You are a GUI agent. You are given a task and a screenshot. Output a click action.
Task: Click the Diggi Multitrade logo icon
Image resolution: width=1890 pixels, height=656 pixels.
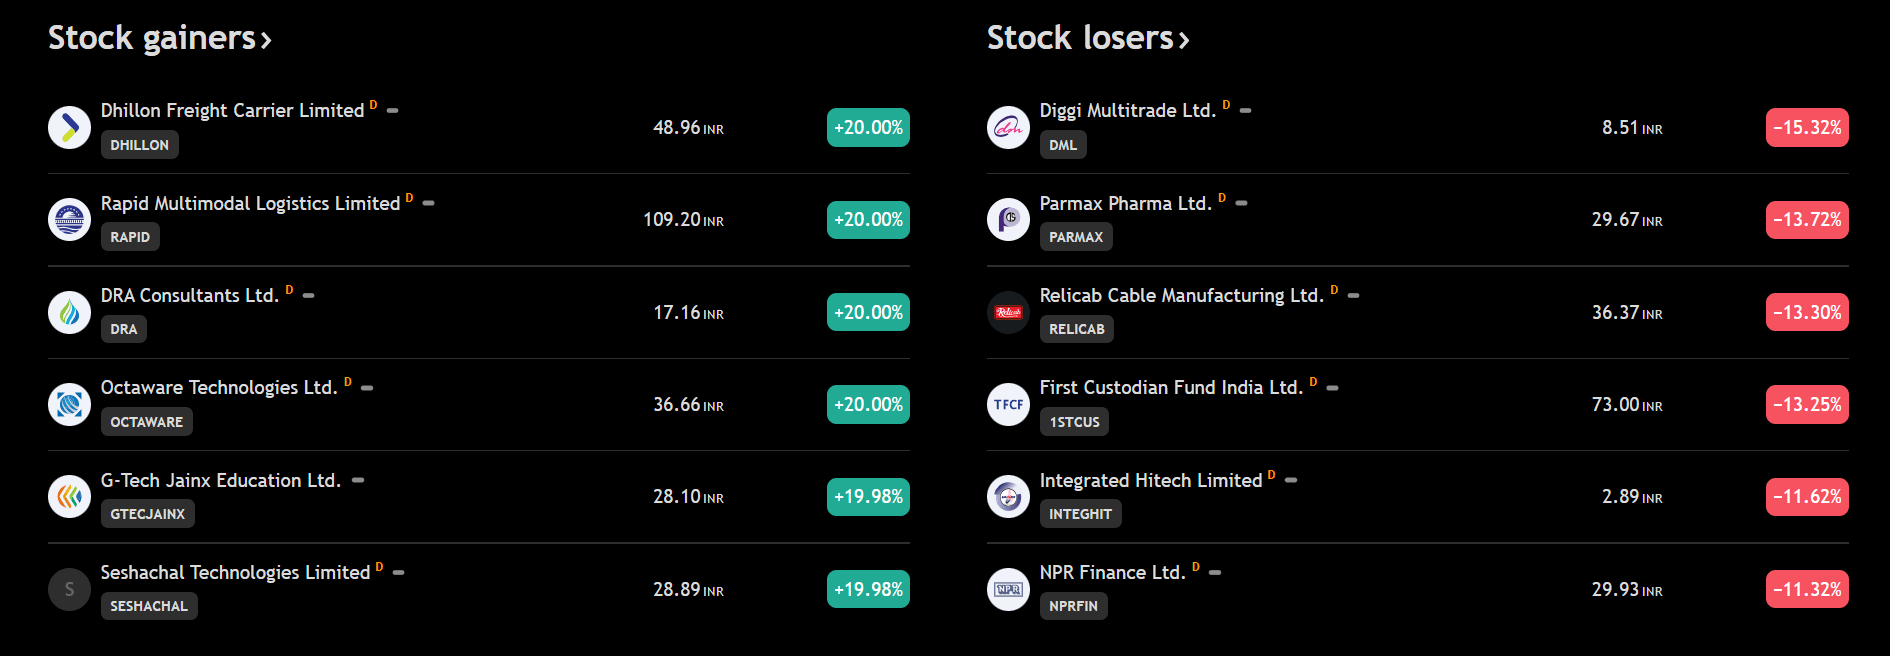1008,127
